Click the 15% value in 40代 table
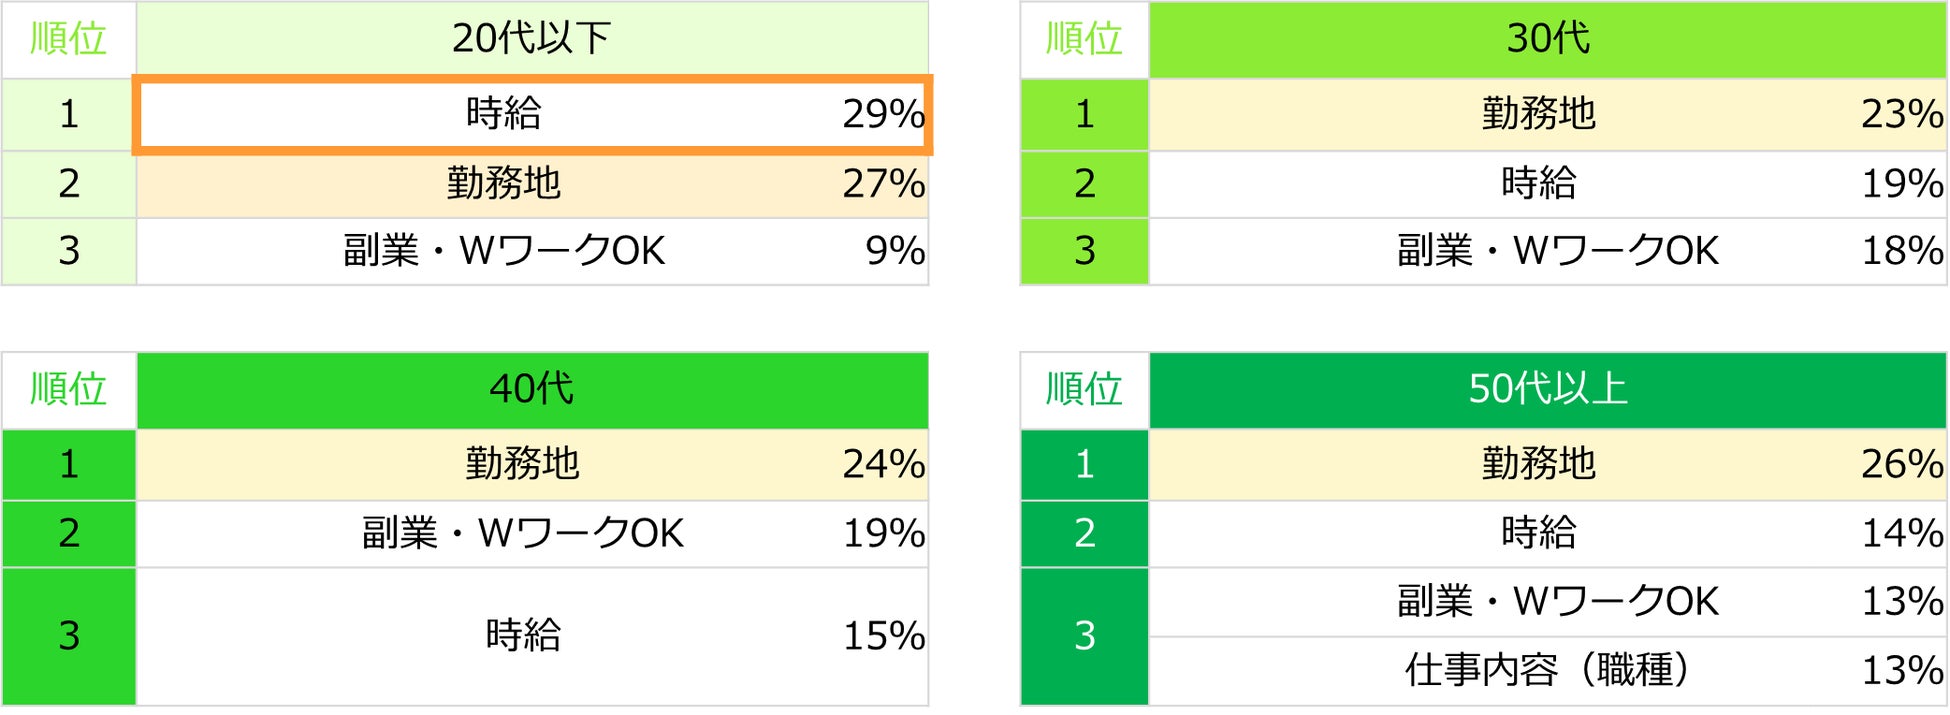This screenshot has height=715, width=1950. coord(883,636)
